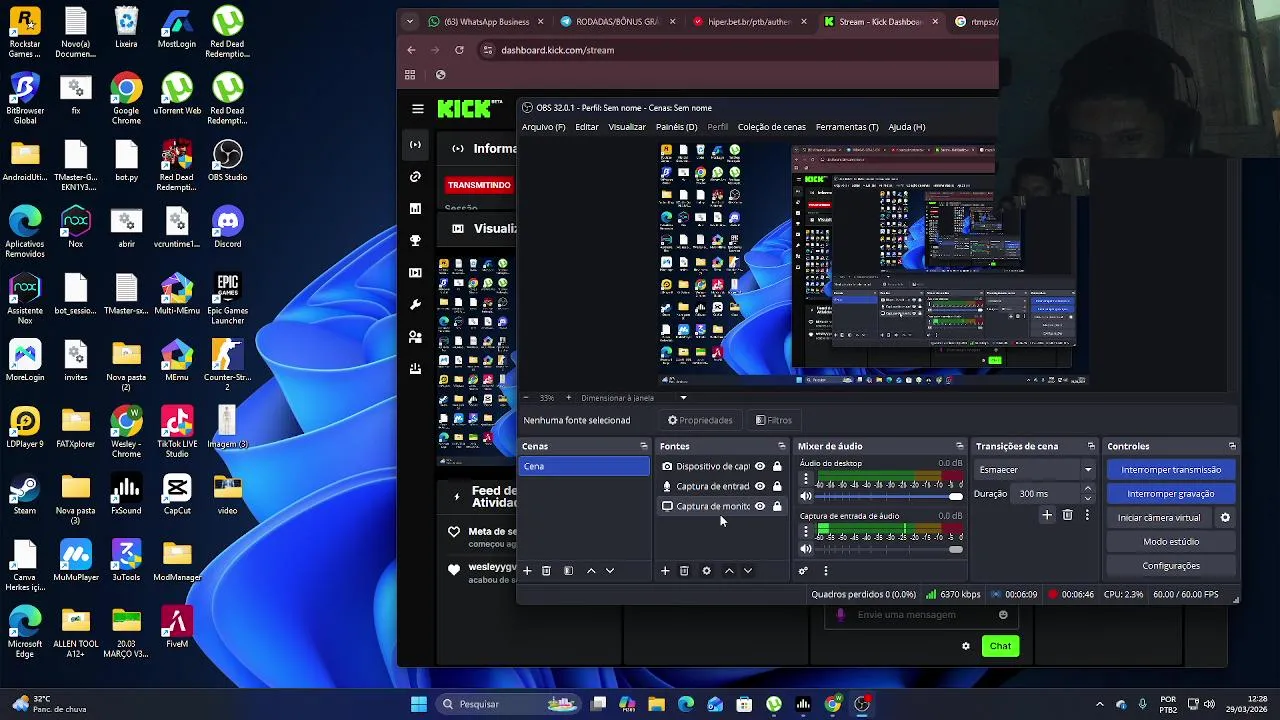The image size is (1280, 720).
Task: Open Kick hamburger menu icon
Action: click(418, 108)
